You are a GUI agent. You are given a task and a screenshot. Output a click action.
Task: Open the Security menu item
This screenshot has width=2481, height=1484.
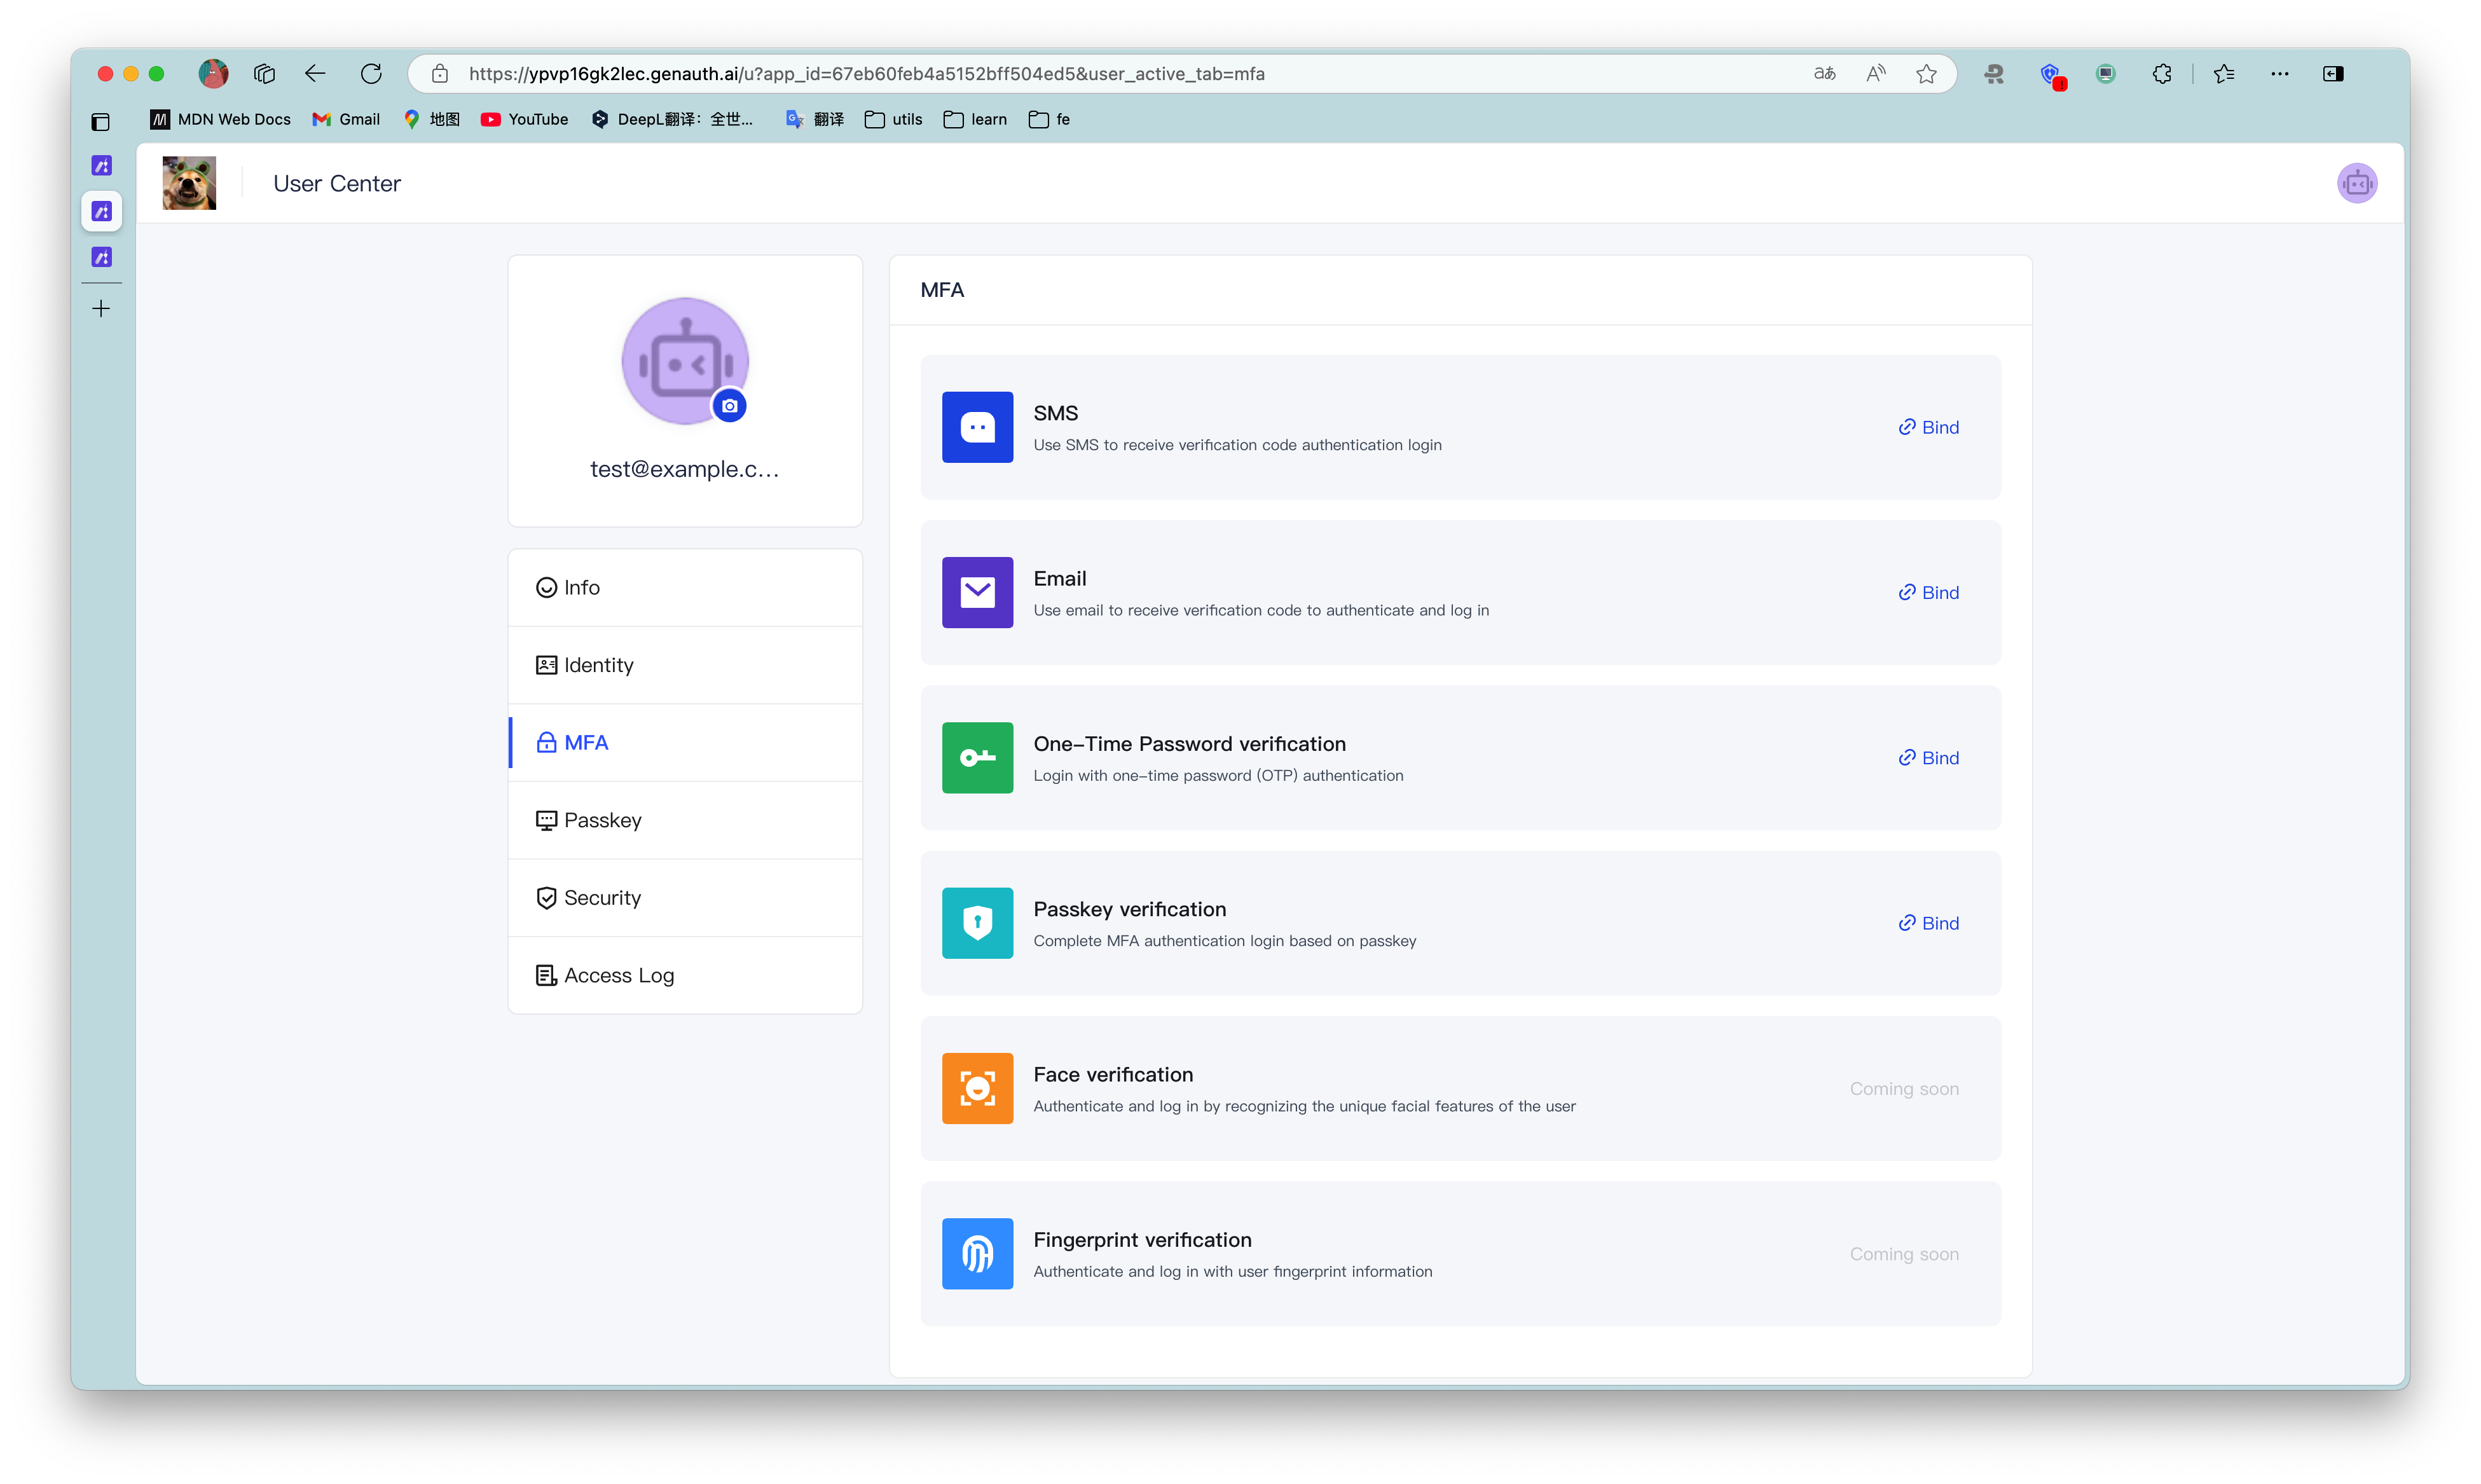point(685,898)
